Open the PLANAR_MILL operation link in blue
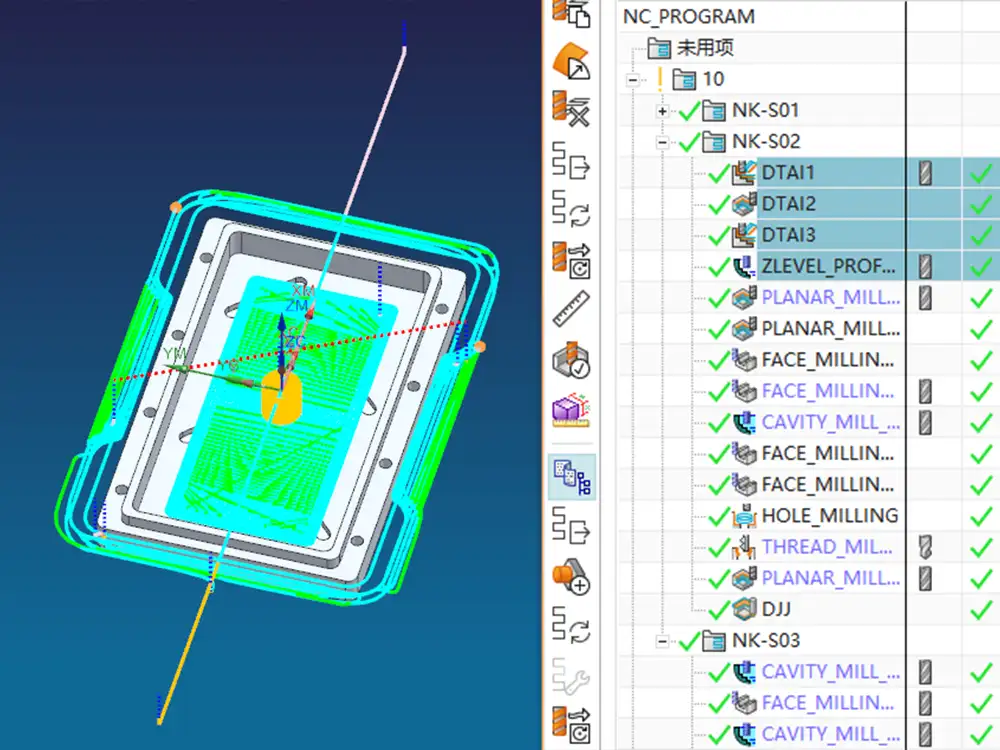 [829, 297]
